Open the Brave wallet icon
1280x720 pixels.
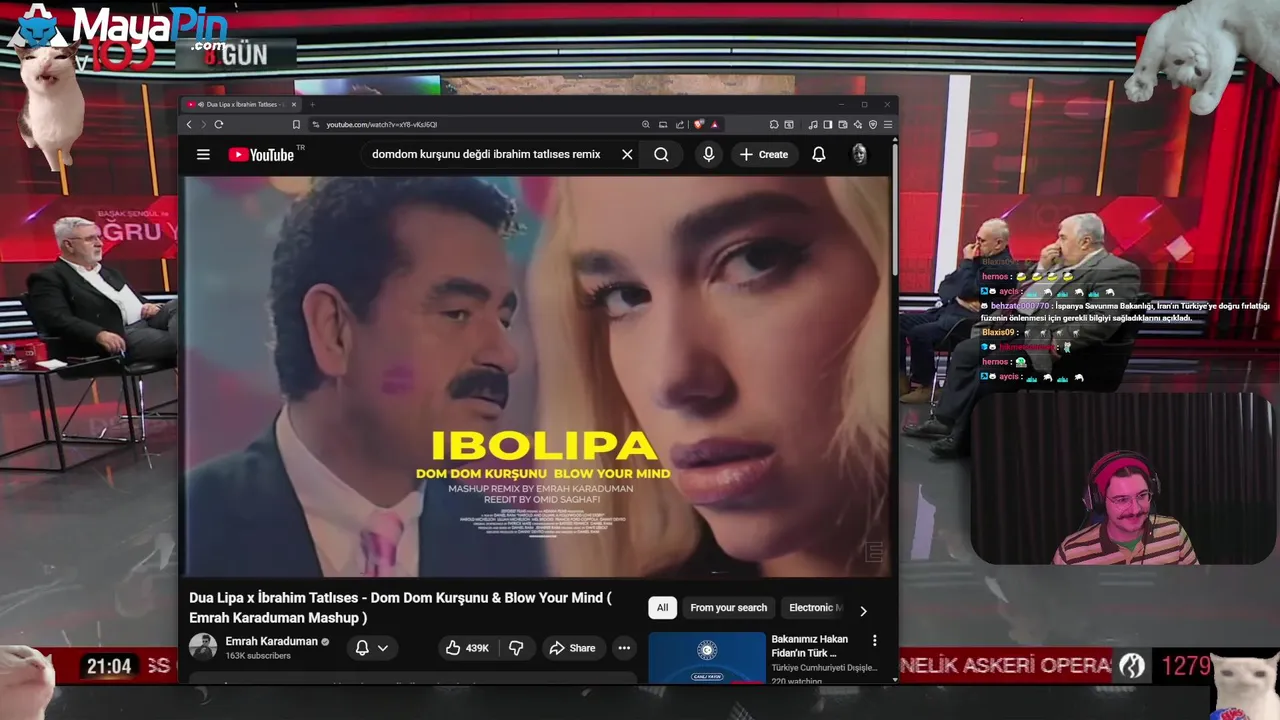(x=843, y=124)
